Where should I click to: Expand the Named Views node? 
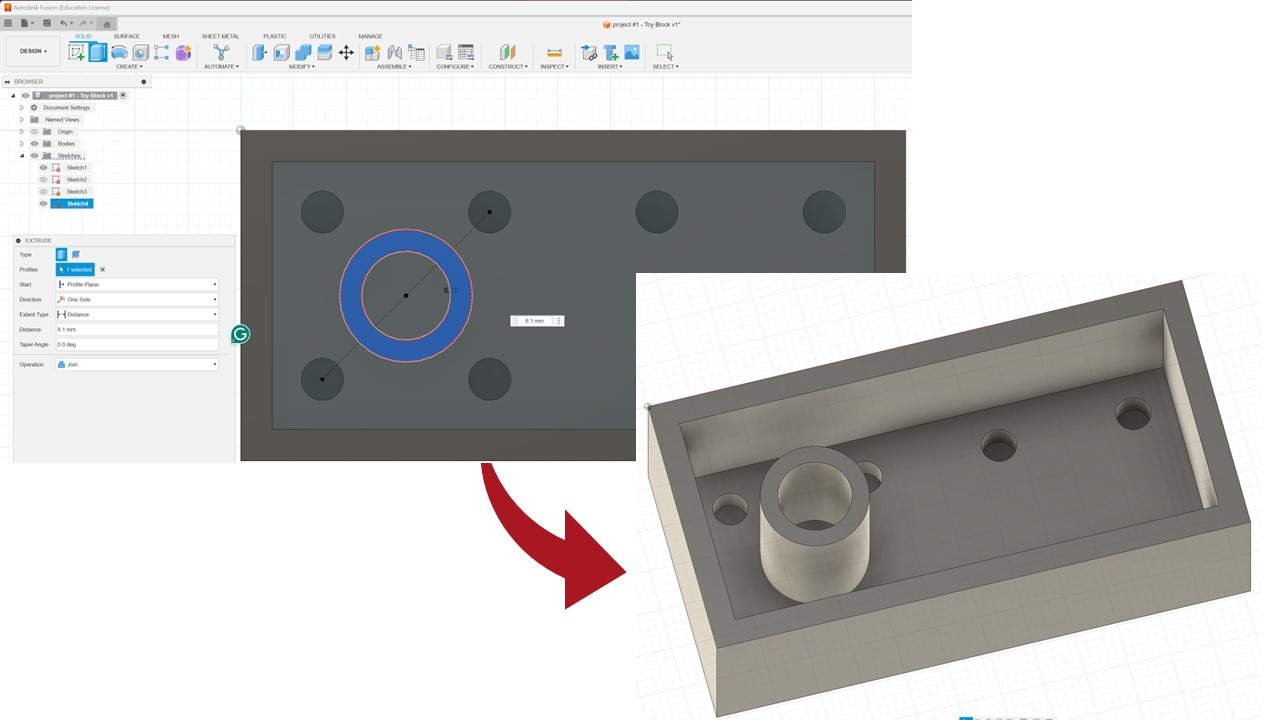click(22, 120)
